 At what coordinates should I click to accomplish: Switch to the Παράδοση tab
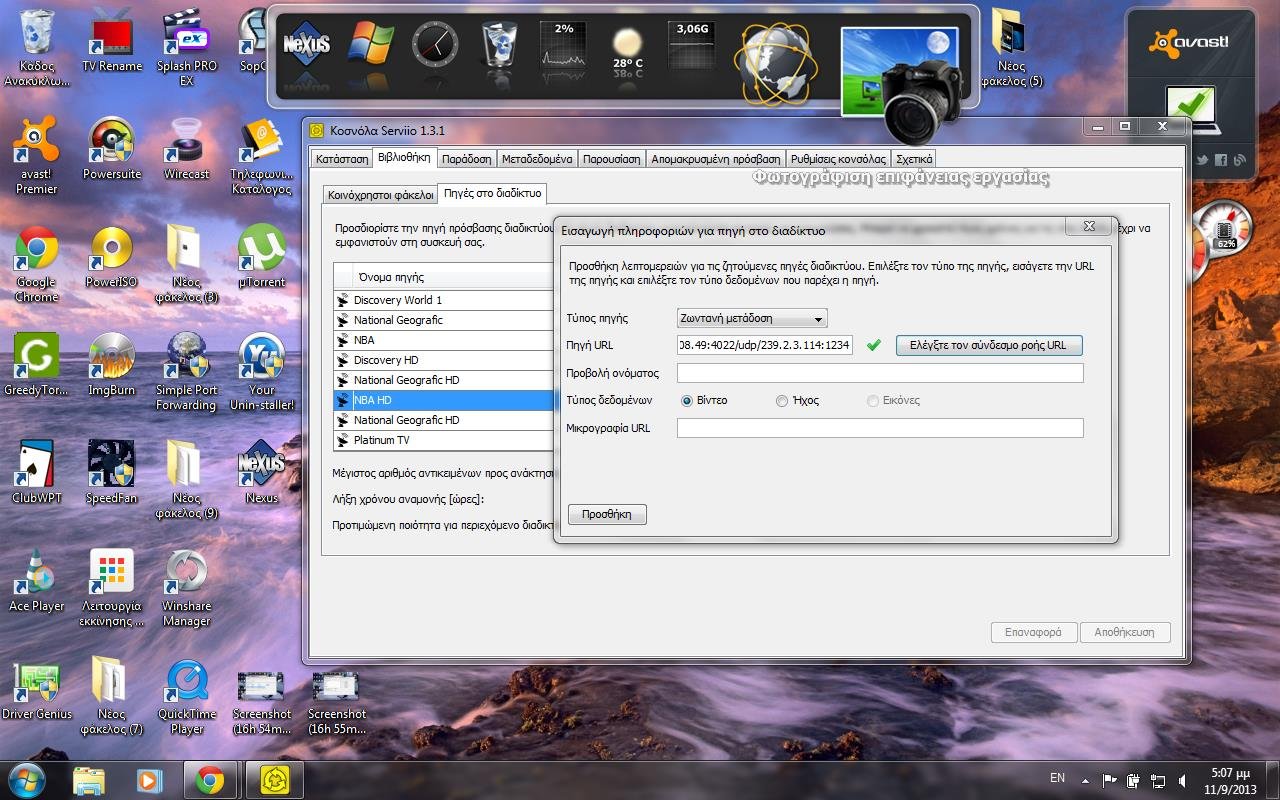pos(467,159)
